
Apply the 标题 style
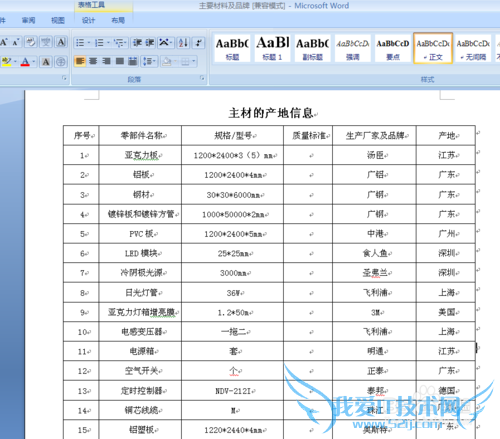(x=232, y=49)
